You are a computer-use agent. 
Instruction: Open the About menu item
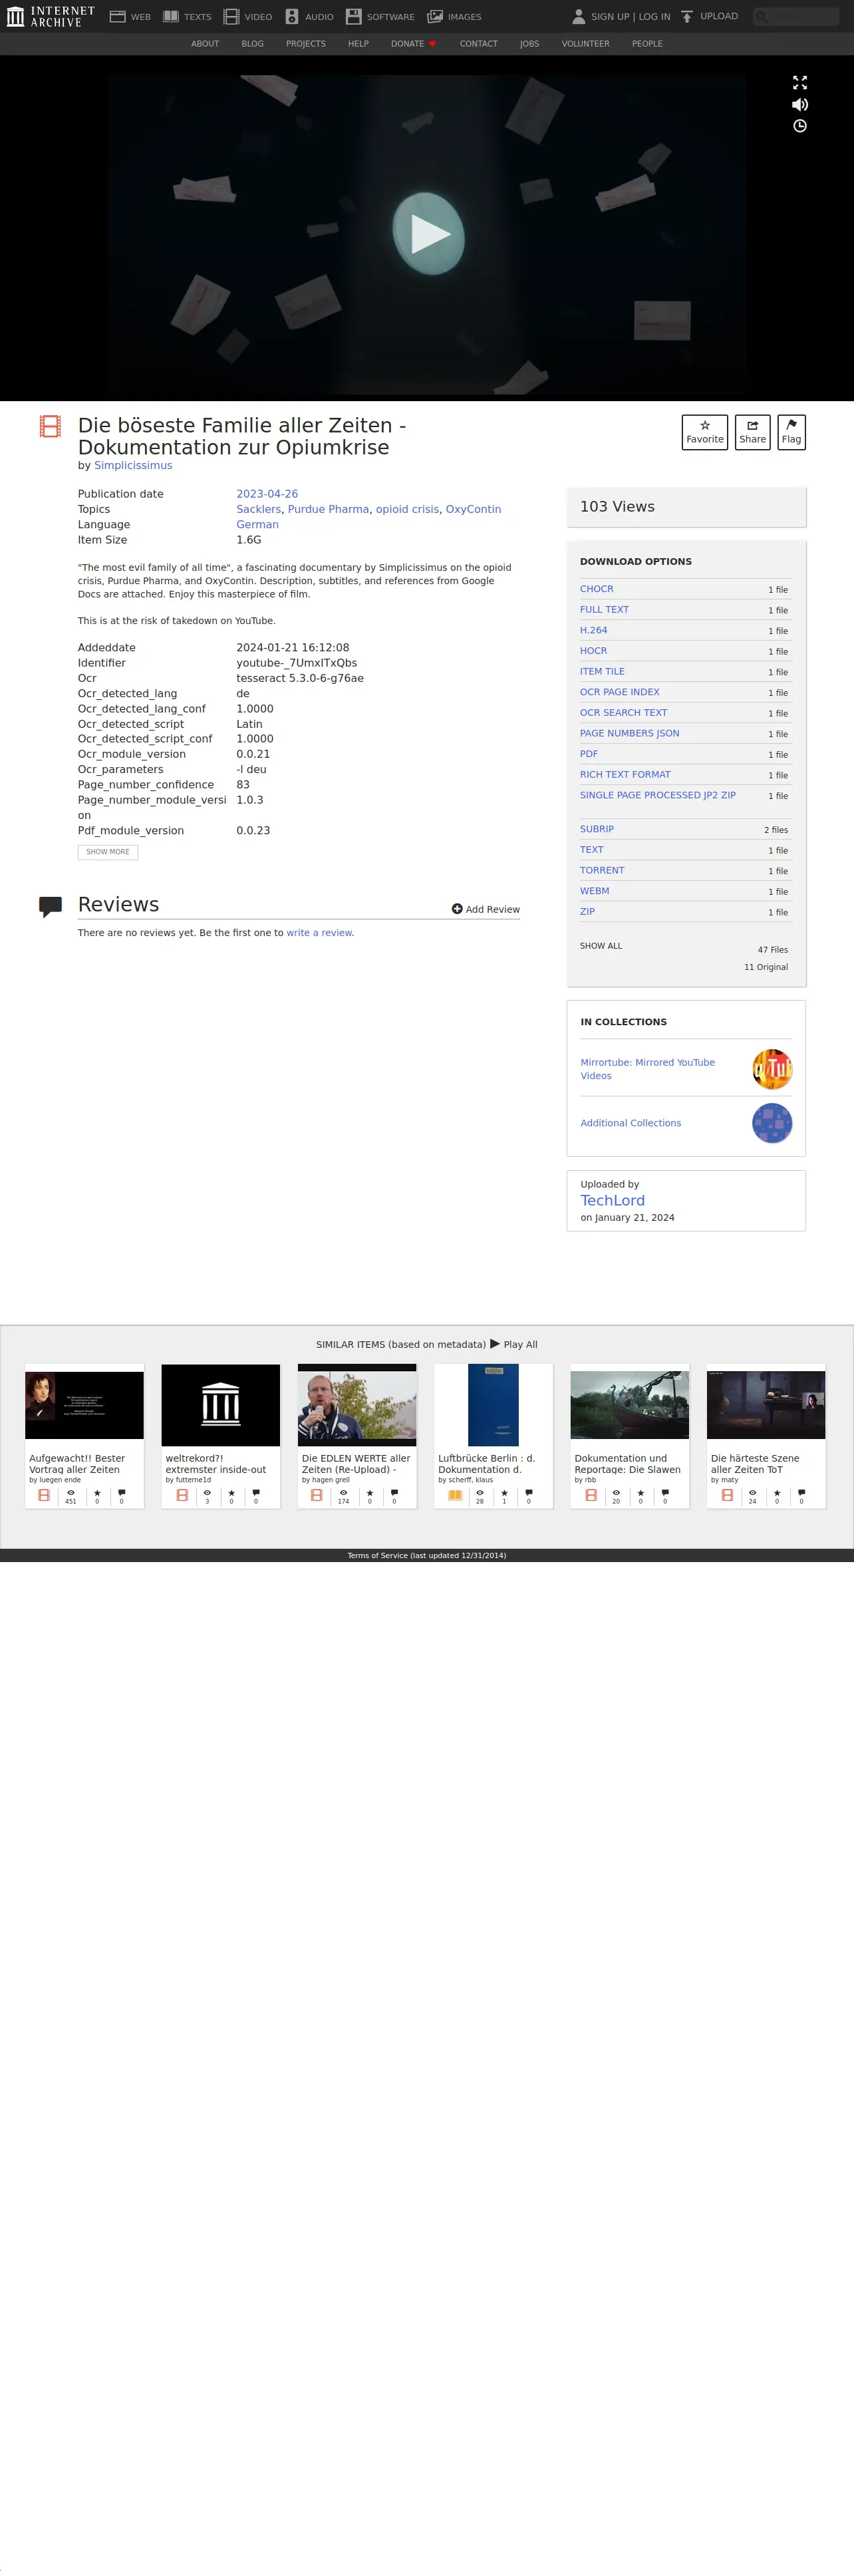click(x=205, y=44)
